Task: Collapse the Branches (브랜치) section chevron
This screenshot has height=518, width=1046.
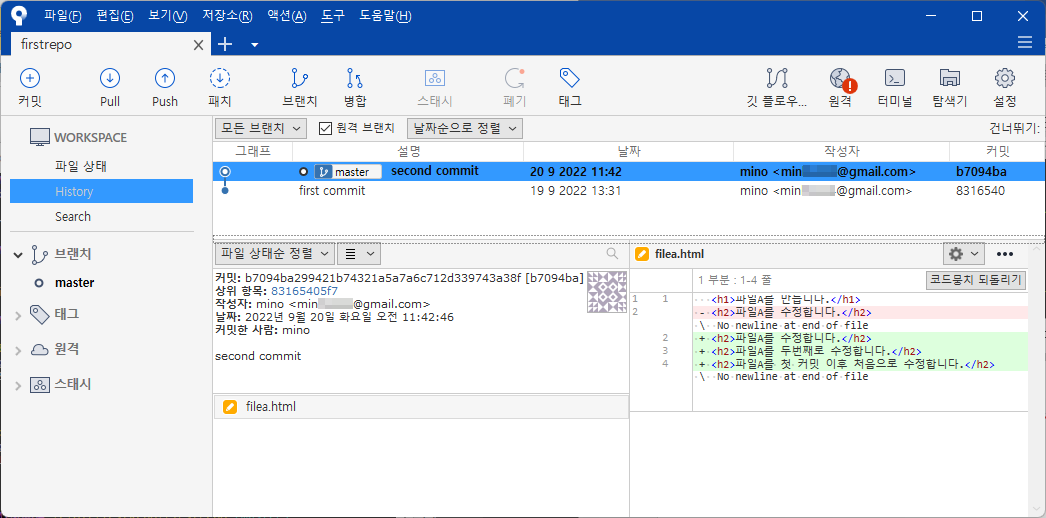Action: point(18,255)
